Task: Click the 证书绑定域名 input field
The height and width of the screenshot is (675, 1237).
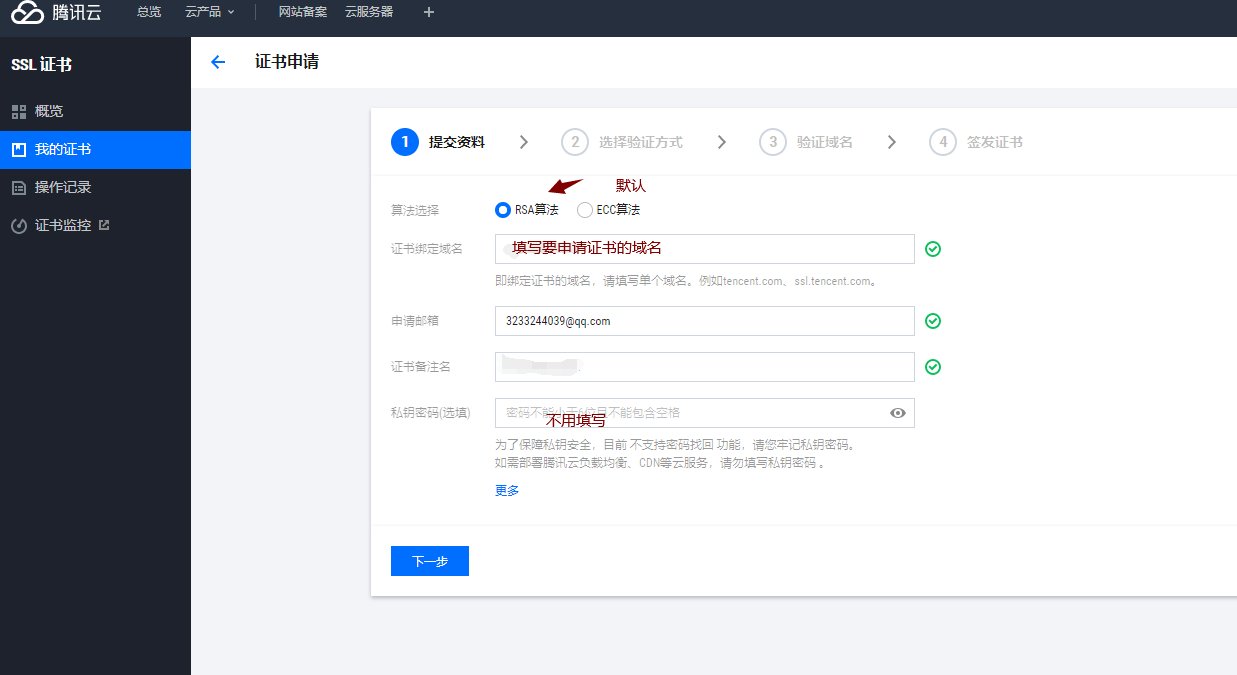Action: pos(704,249)
